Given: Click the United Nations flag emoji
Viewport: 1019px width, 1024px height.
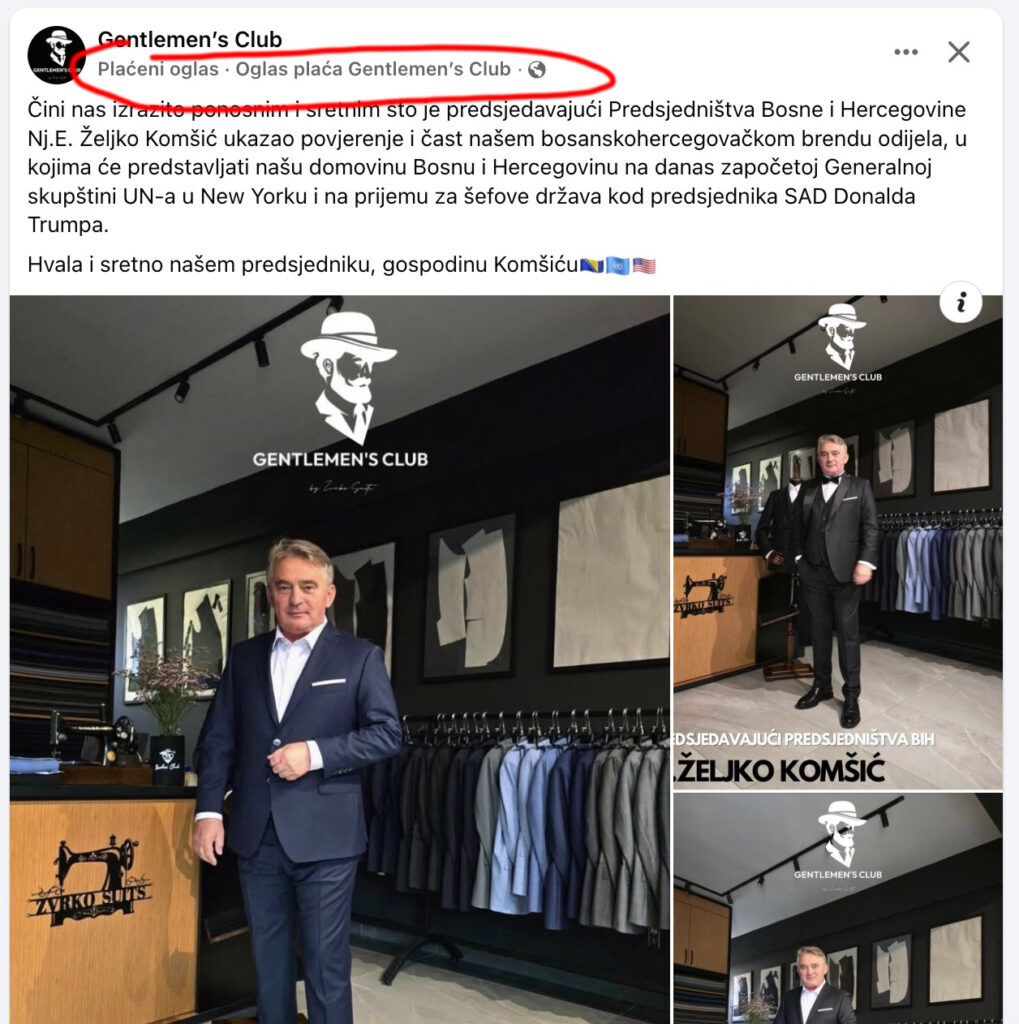Looking at the screenshot, I should pyautogui.click(x=617, y=266).
